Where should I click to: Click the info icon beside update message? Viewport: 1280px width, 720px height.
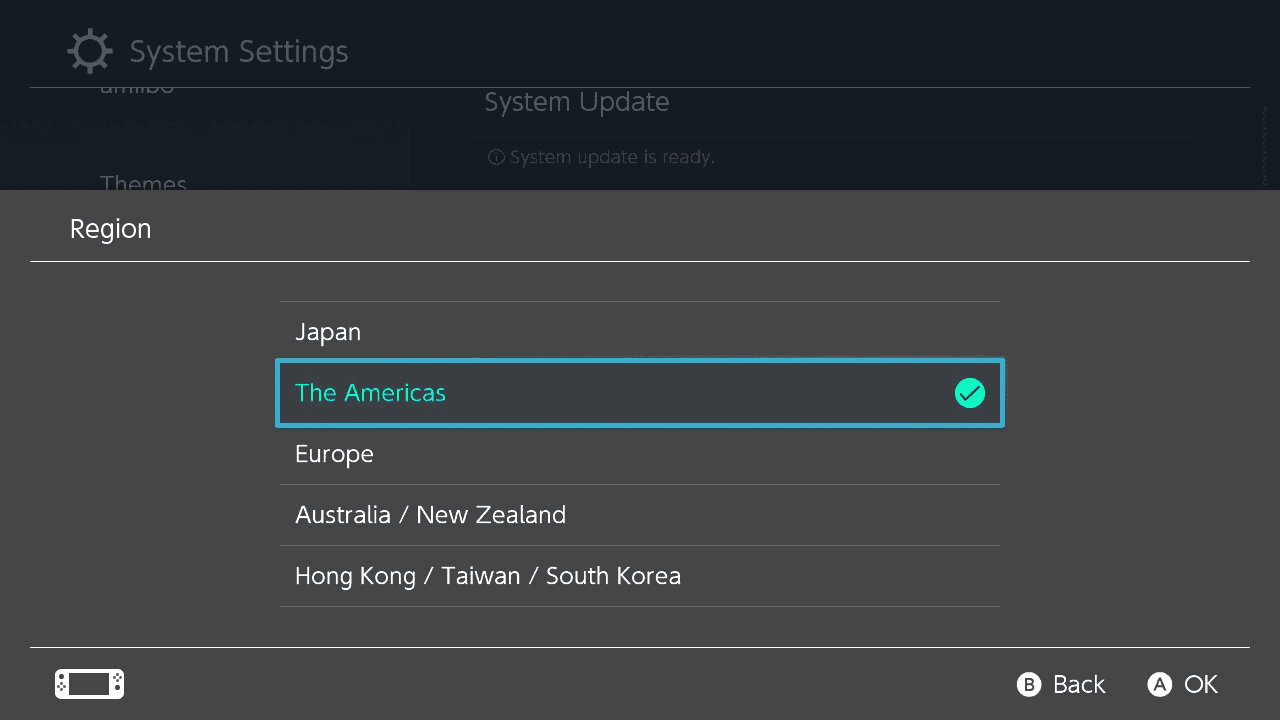(496, 157)
